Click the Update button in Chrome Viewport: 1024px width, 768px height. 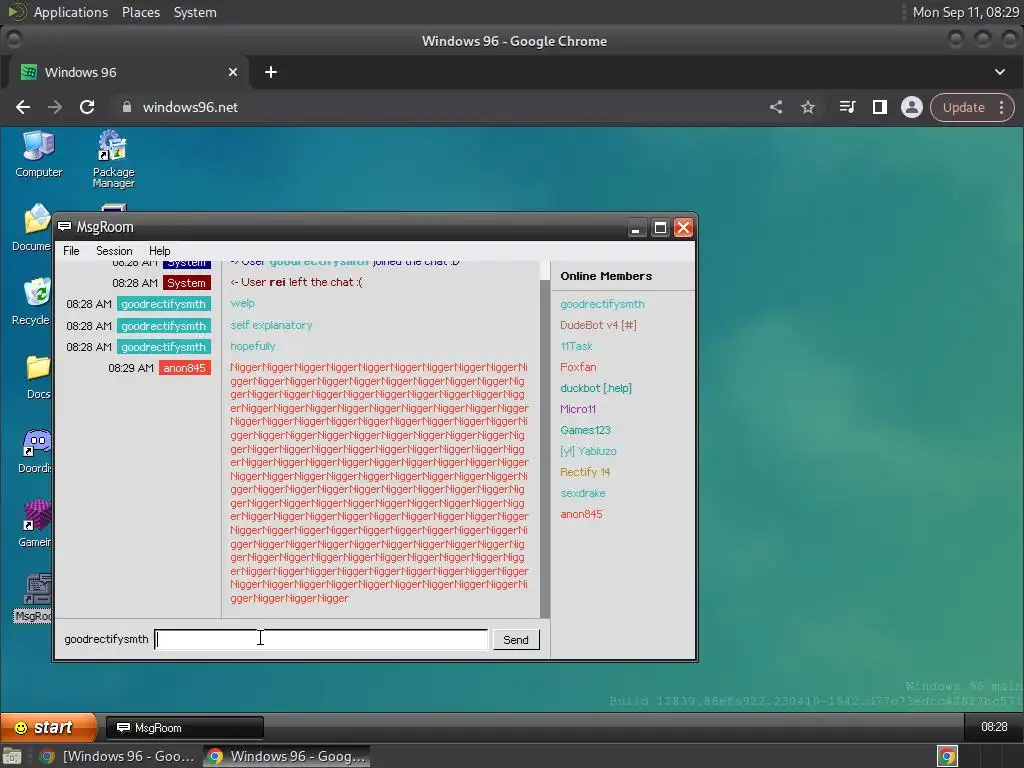tap(963, 107)
